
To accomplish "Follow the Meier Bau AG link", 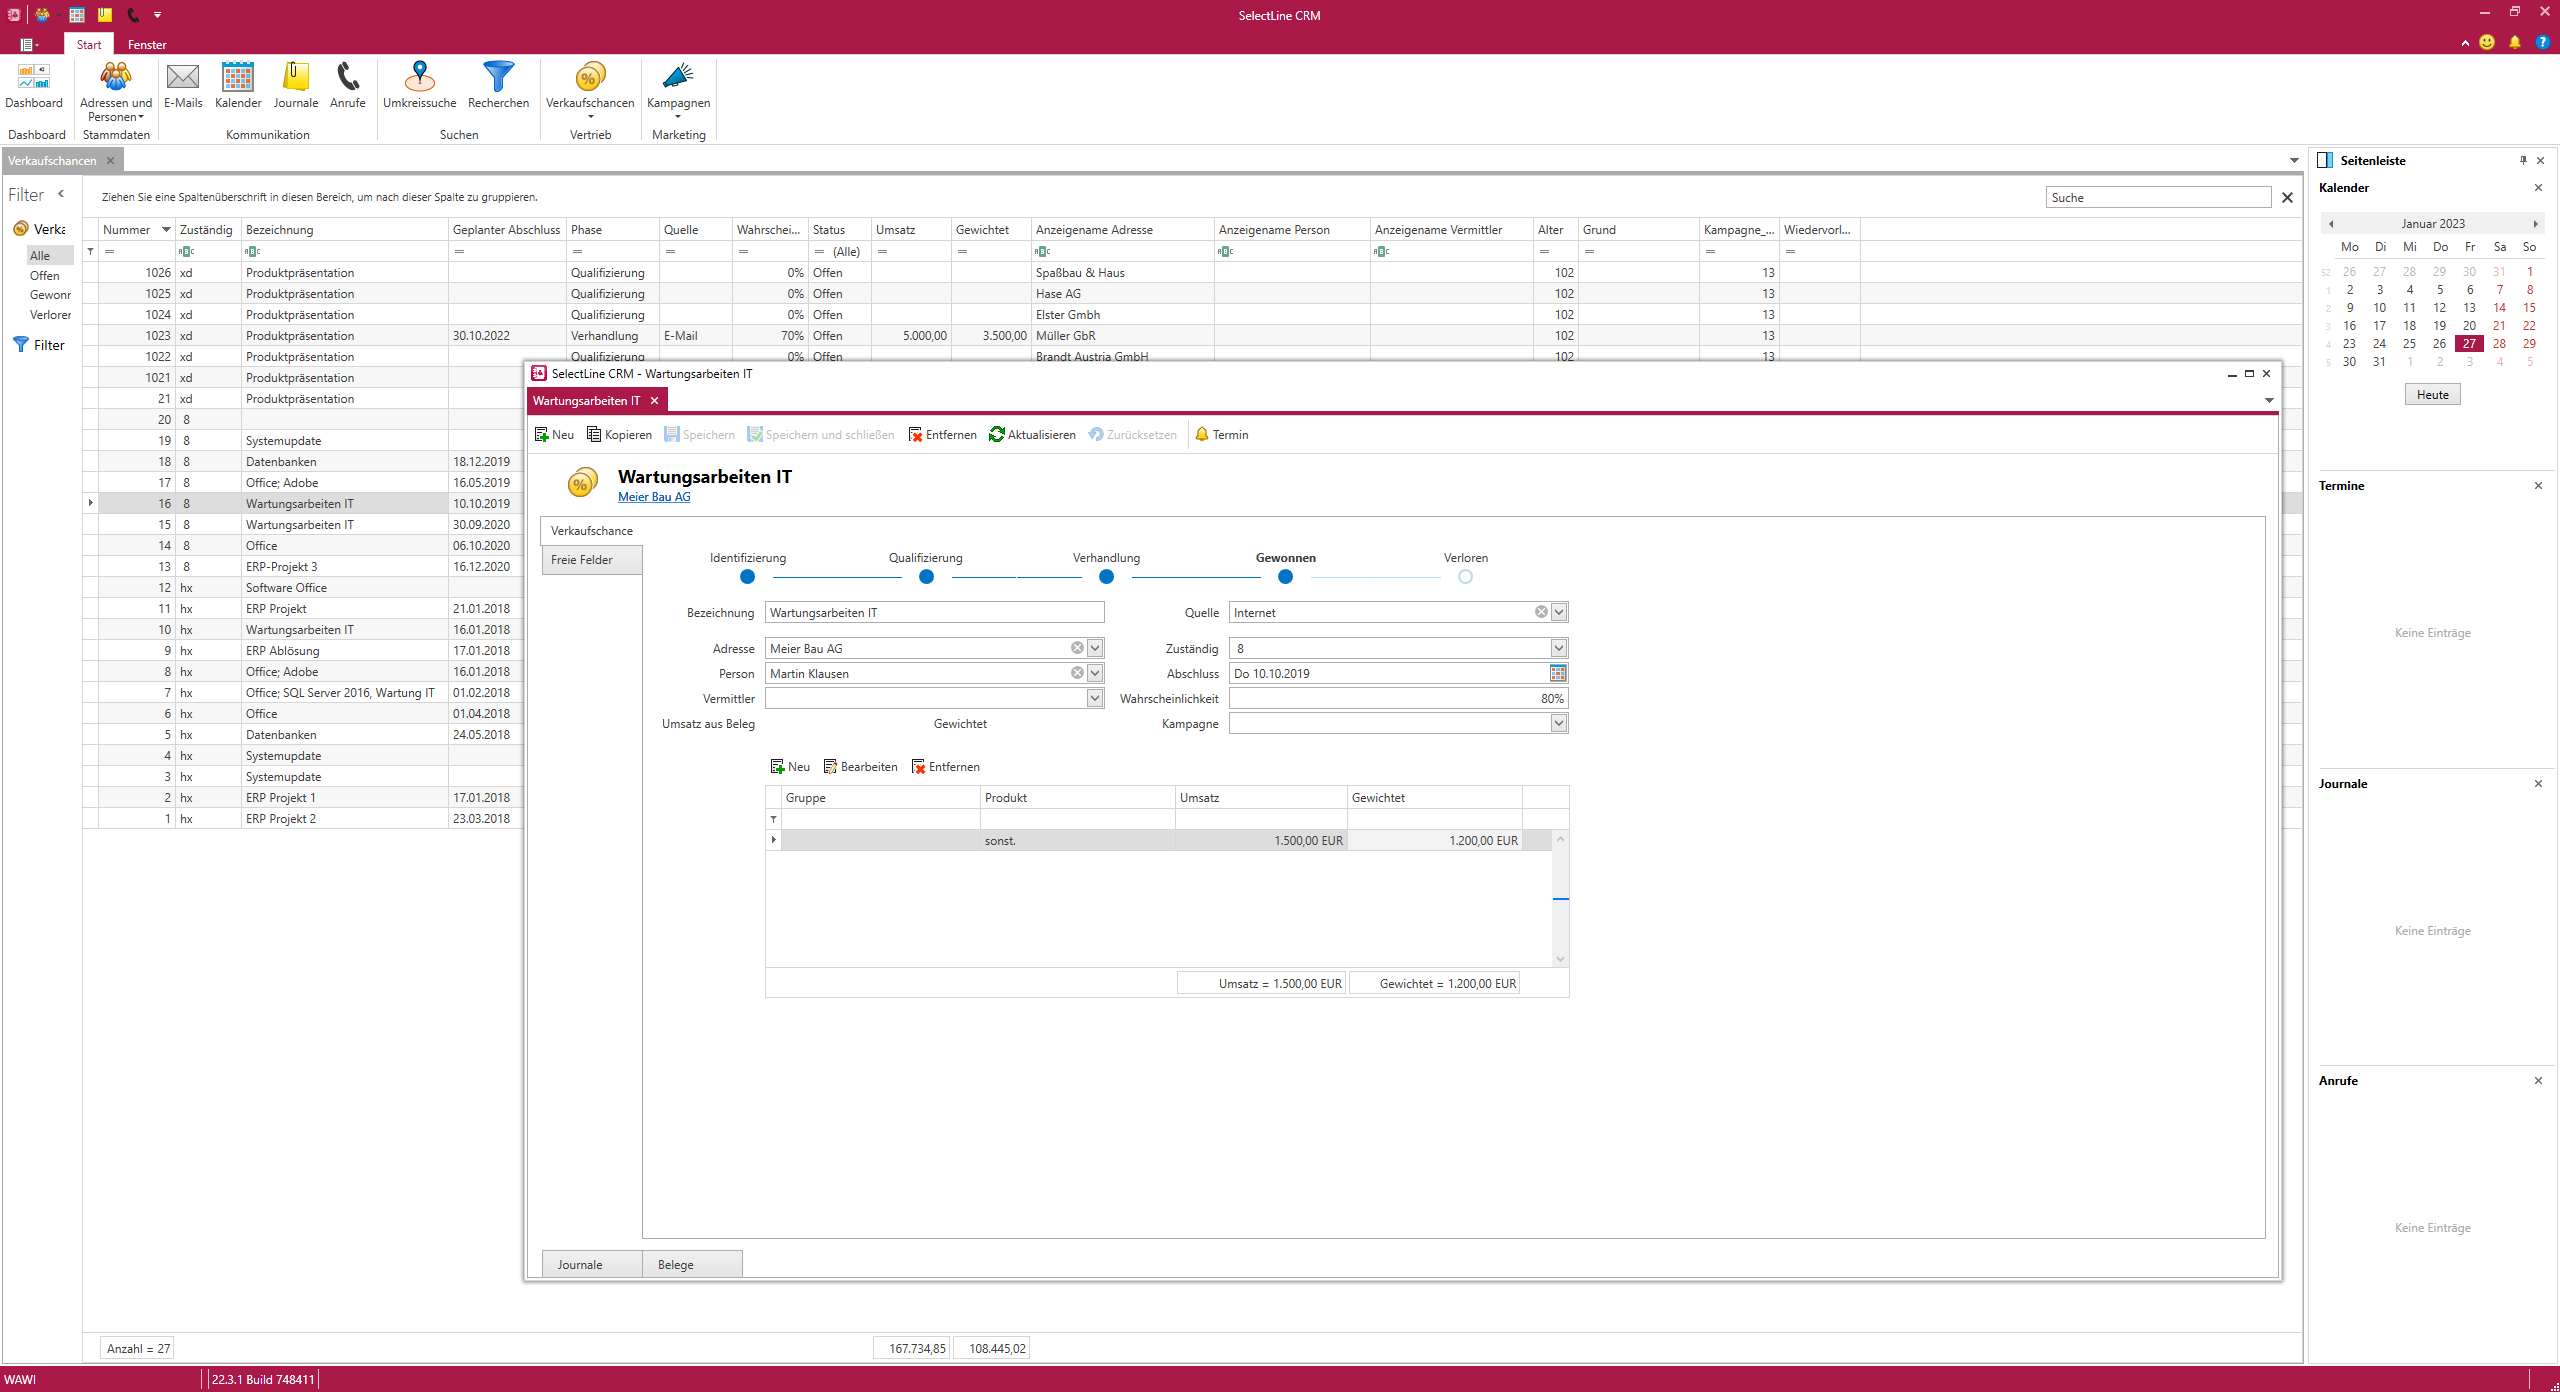I will click(x=654, y=497).
